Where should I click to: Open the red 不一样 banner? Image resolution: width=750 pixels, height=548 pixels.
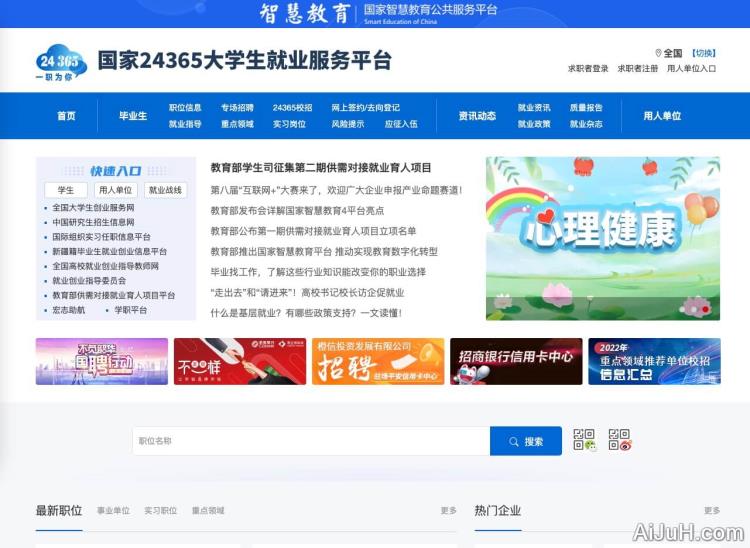pos(240,362)
